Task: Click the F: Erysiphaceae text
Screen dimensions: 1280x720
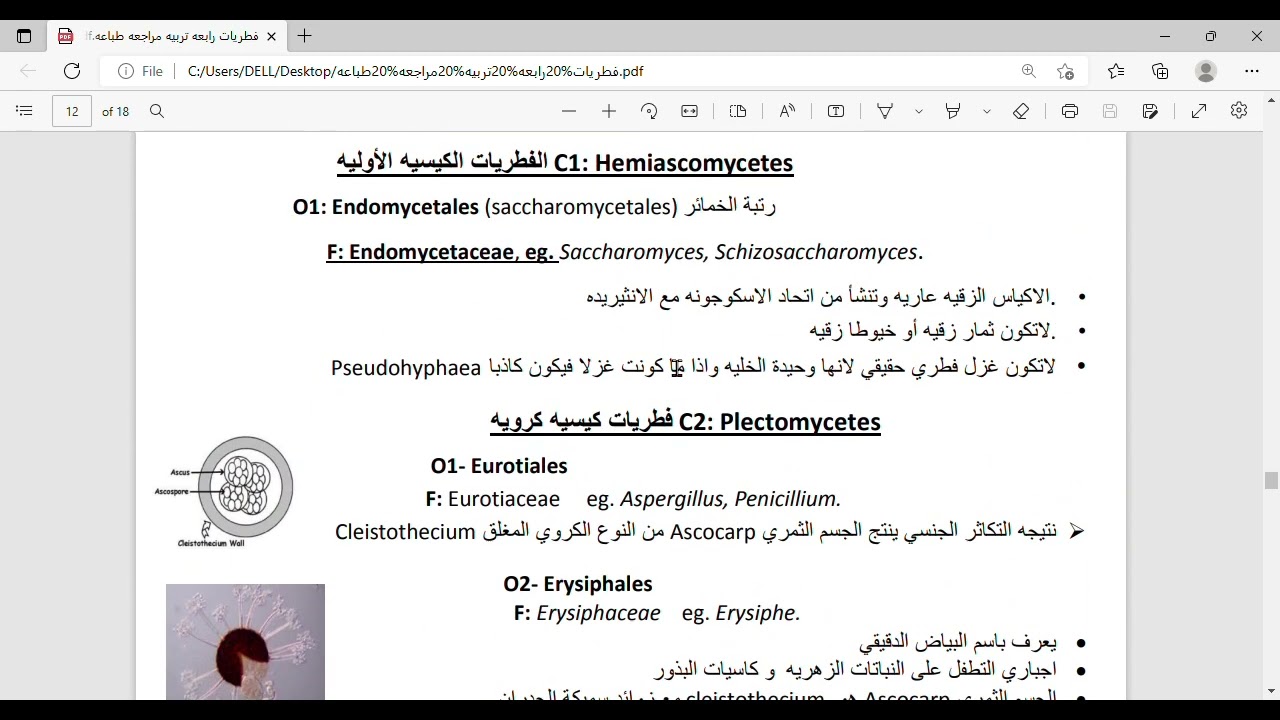Action: tap(587, 613)
